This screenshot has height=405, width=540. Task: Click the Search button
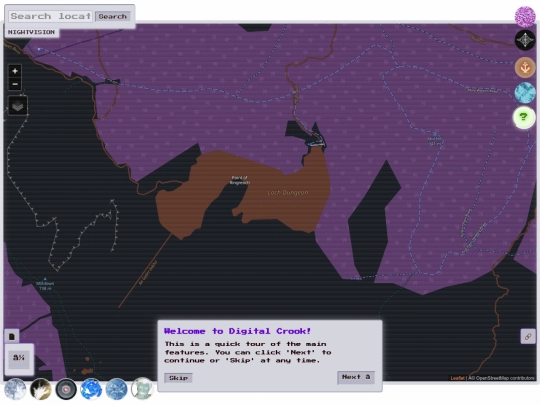tap(113, 17)
